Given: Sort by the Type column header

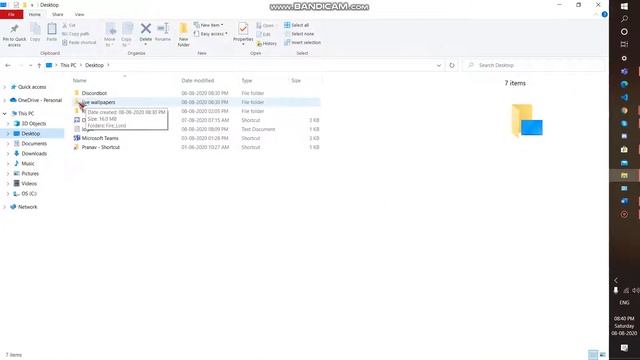Looking at the screenshot, I should pyautogui.click(x=247, y=81).
